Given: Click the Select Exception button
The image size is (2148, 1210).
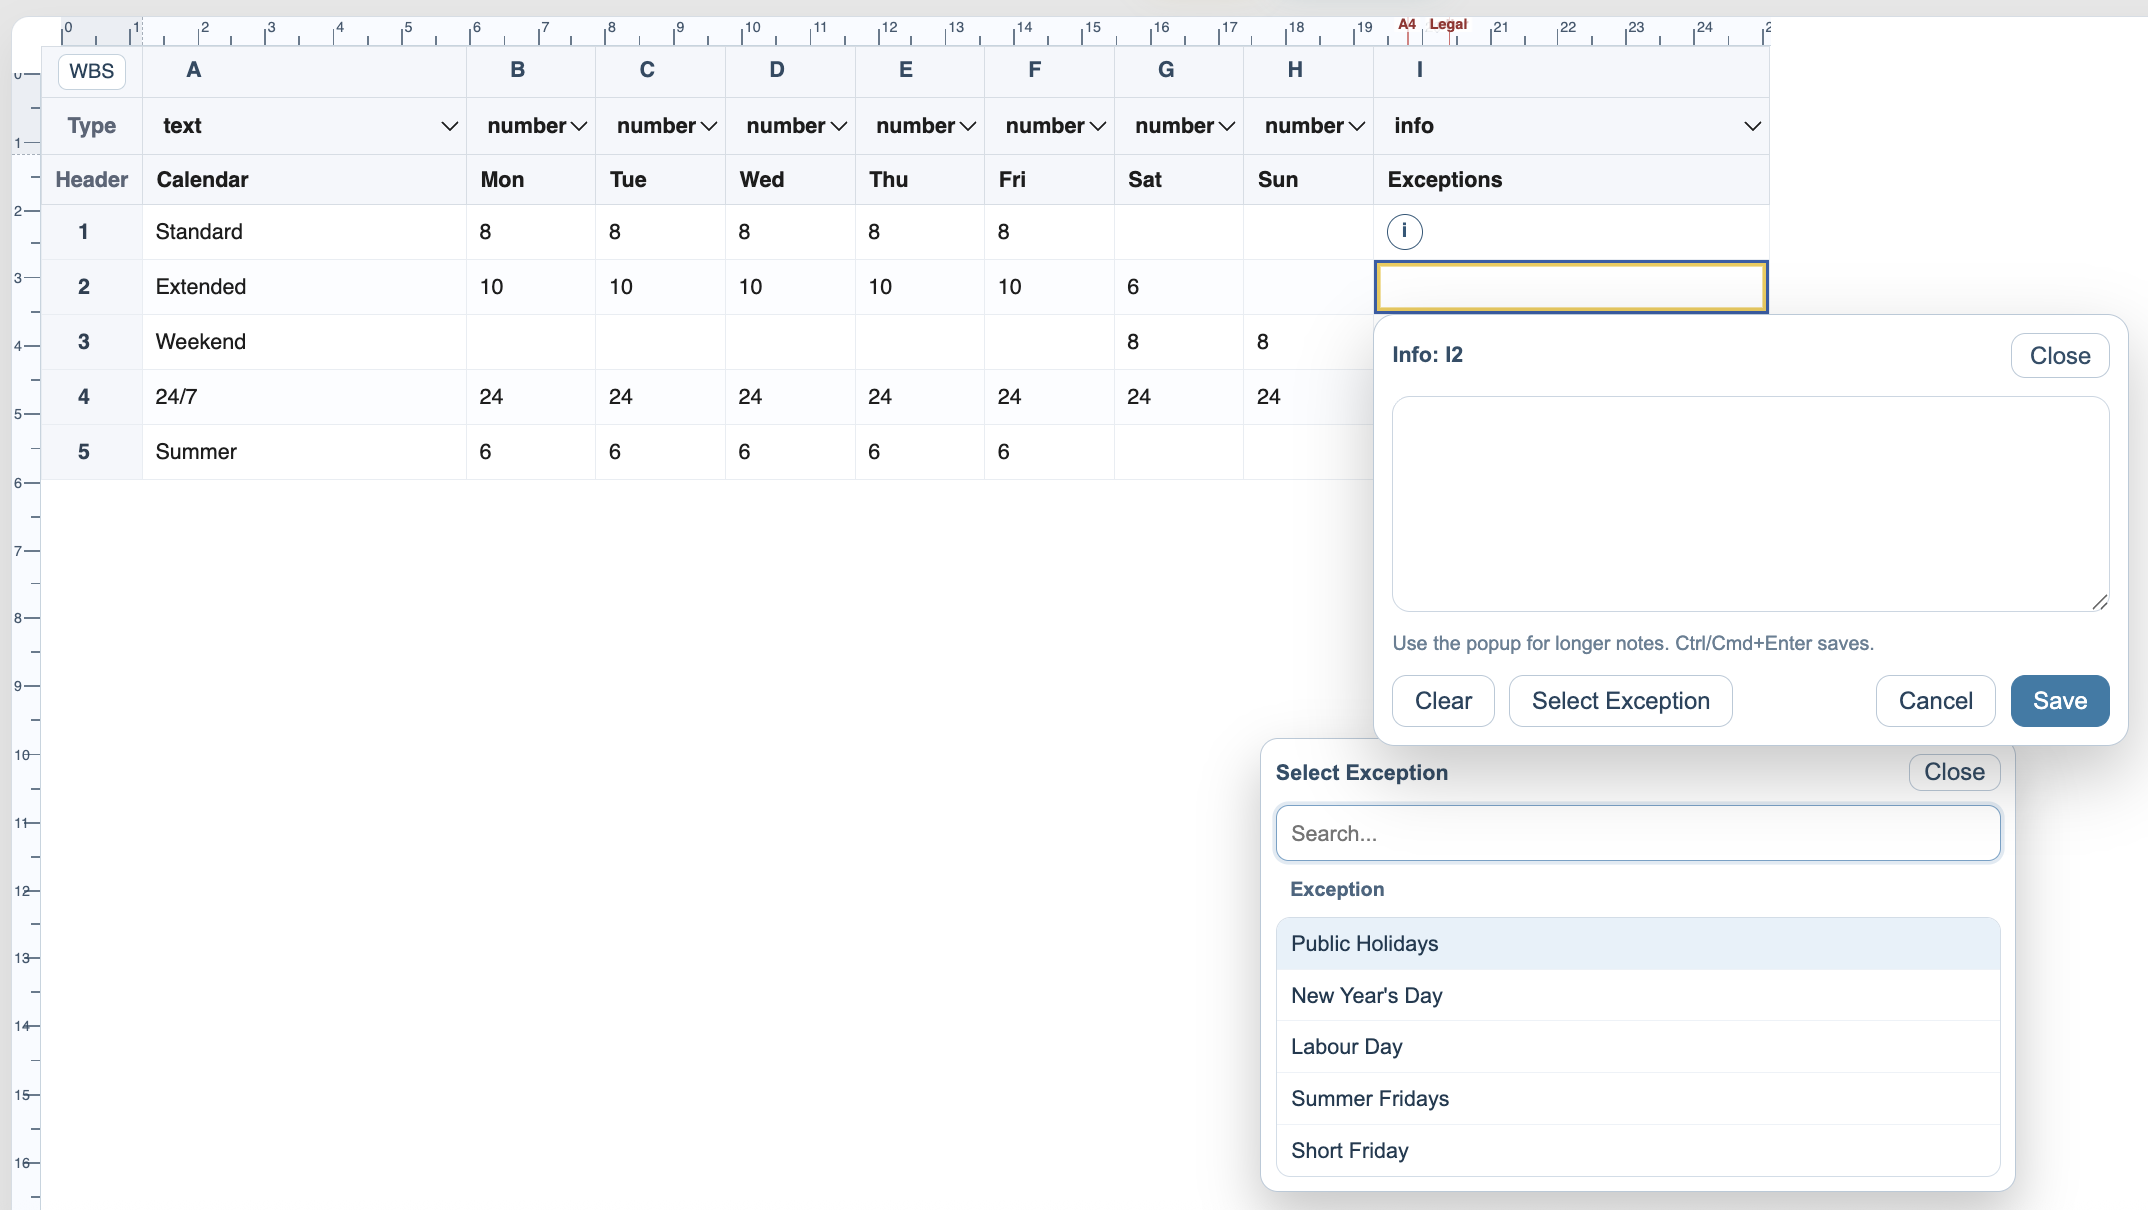Looking at the screenshot, I should tap(1620, 701).
